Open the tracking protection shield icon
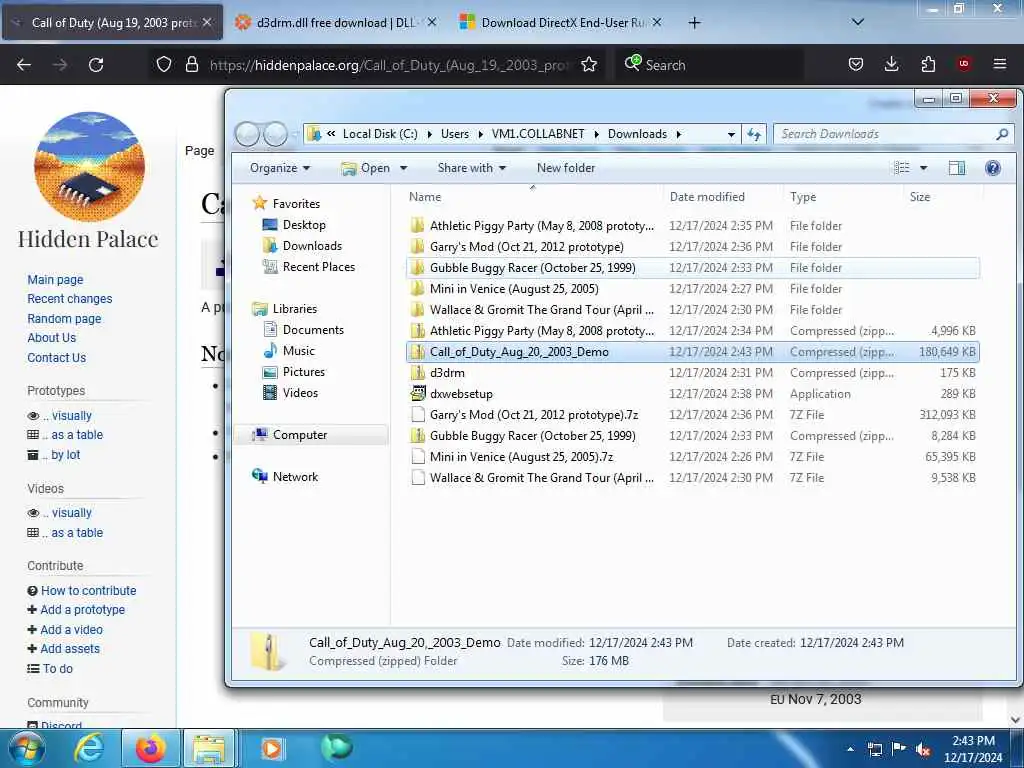The width and height of the screenshot is (1024, 768). click(x=164, y=65)
